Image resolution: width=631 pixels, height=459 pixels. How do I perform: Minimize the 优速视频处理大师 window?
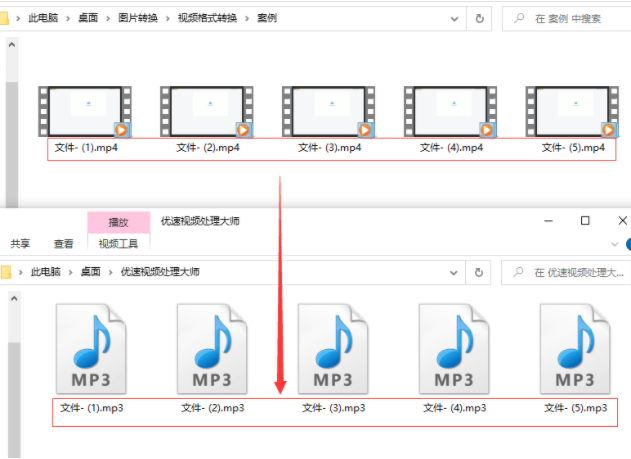click(x=549, y=221)
